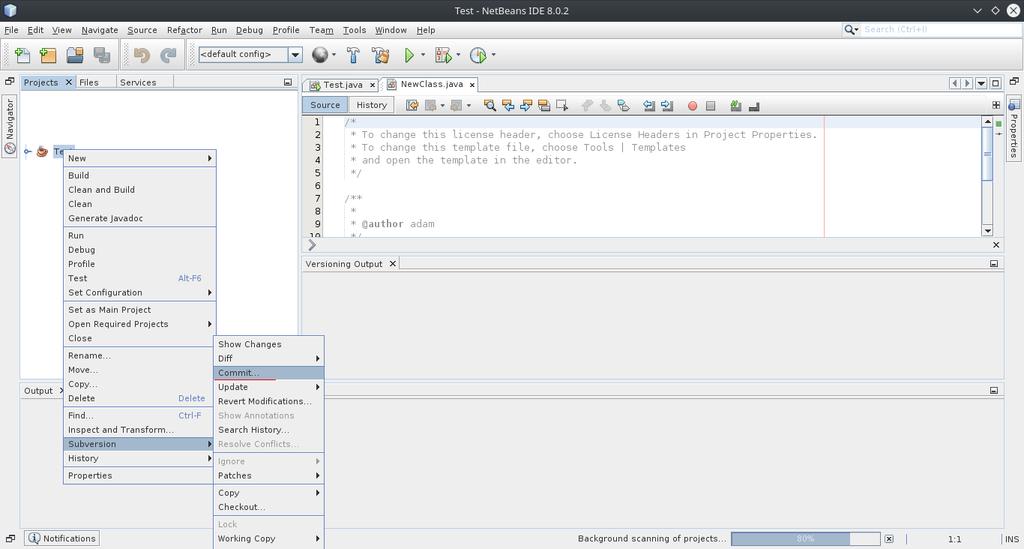The width and height of the screenshot is (1024, 549).
Task: Click the Shift Line Right icon
Action: pyautogui.click(x=667, y=106)
